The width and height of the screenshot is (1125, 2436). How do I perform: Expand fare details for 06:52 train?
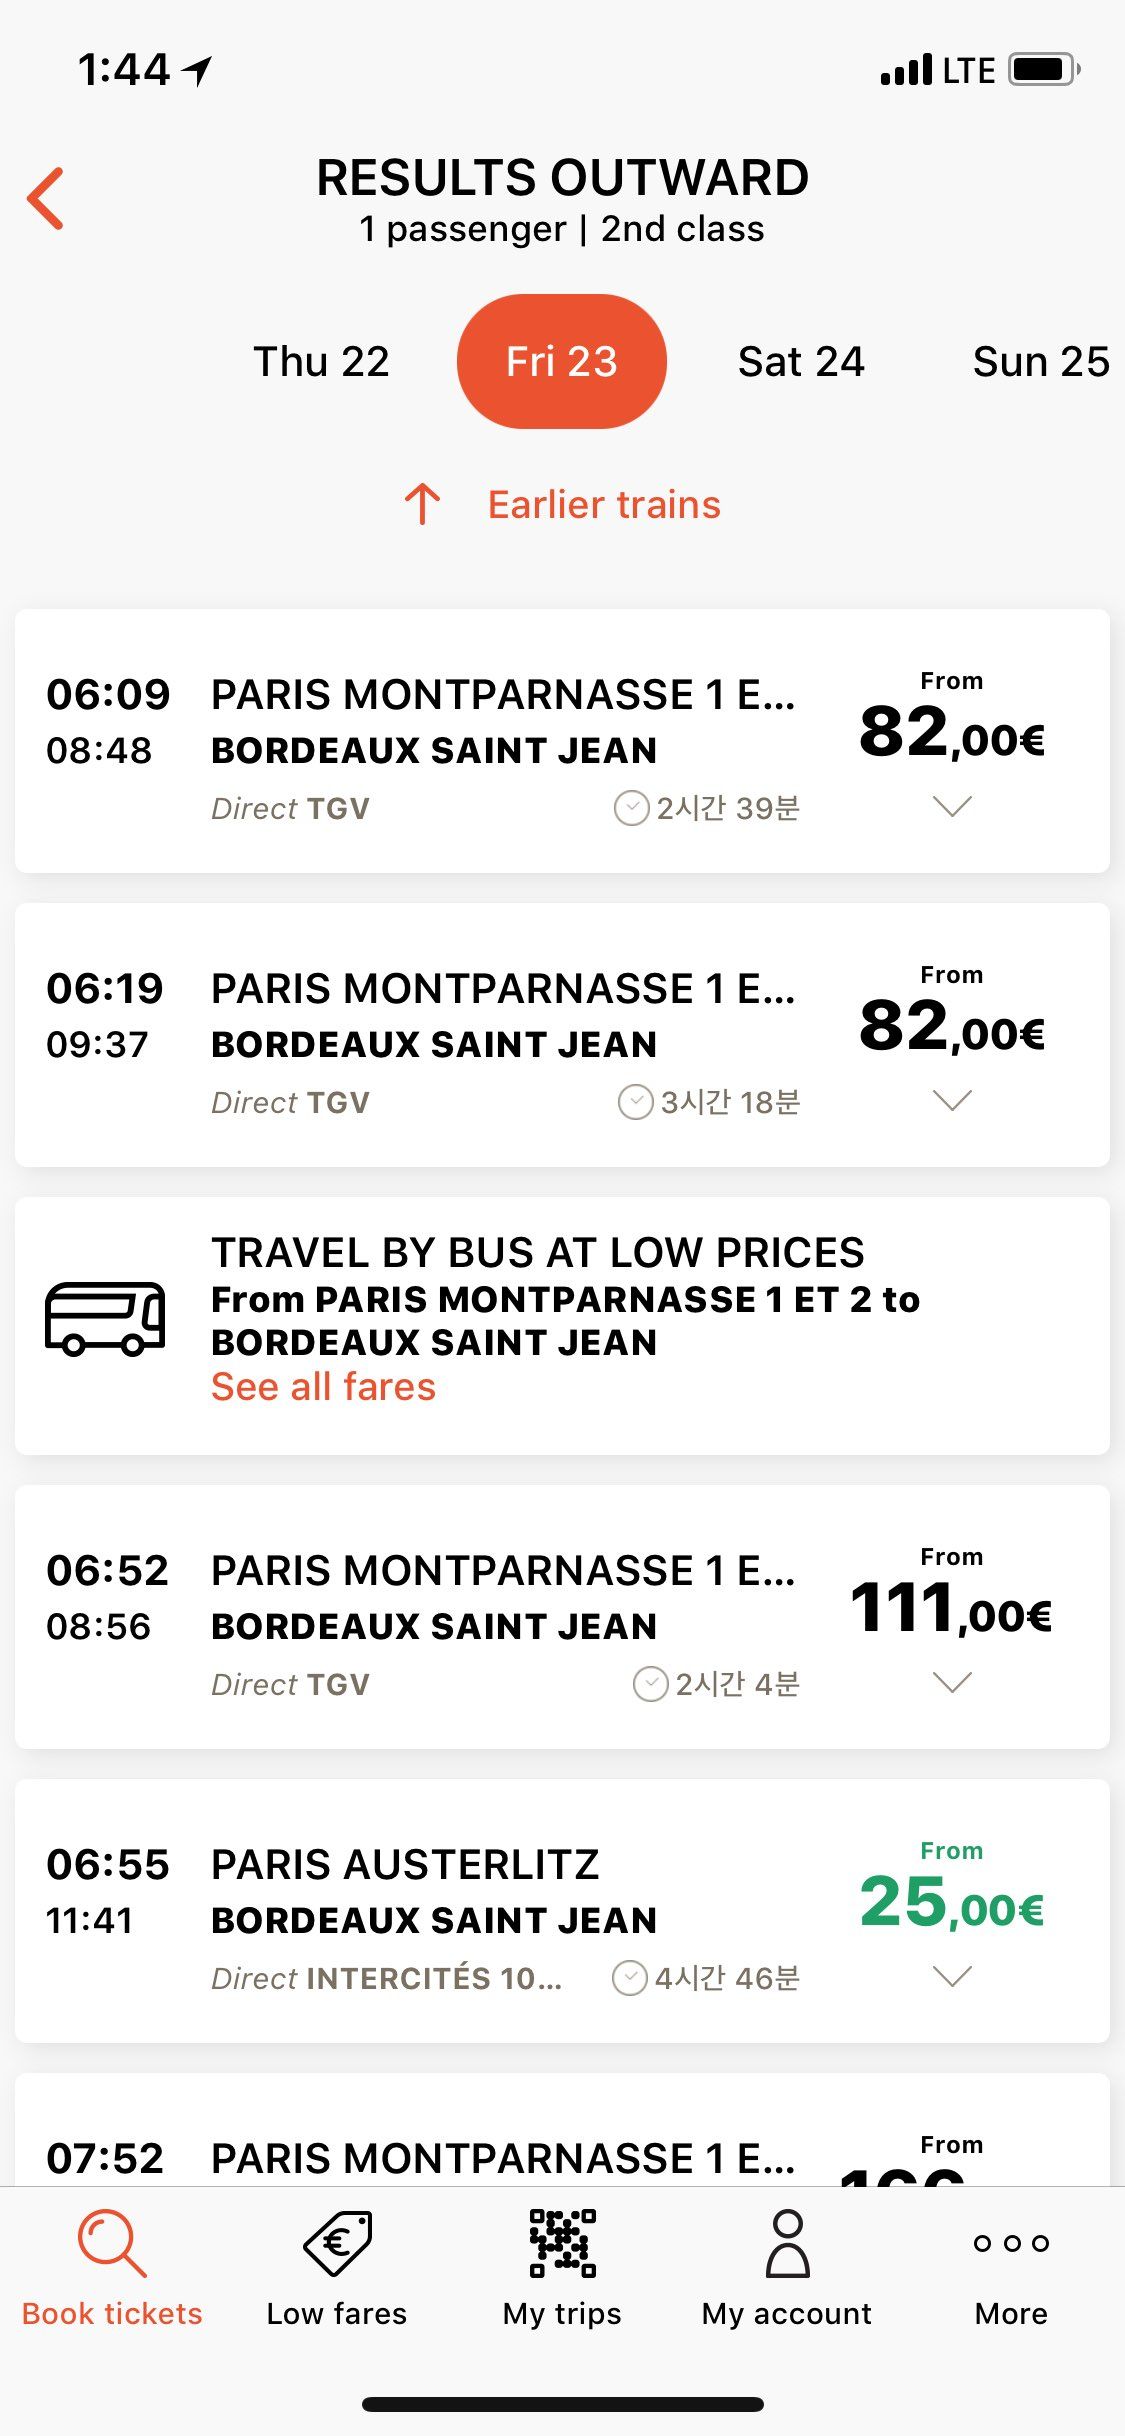(952, 1682)
